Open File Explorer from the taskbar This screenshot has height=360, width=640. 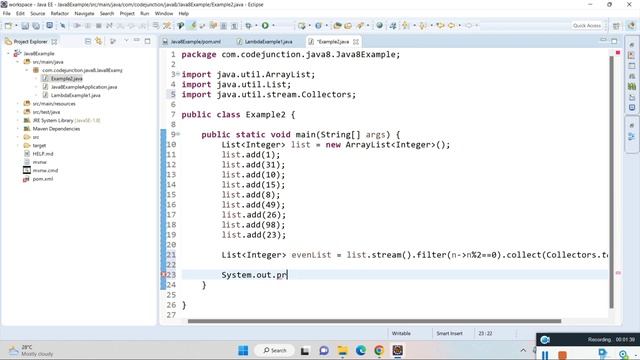tap(342, 350)
